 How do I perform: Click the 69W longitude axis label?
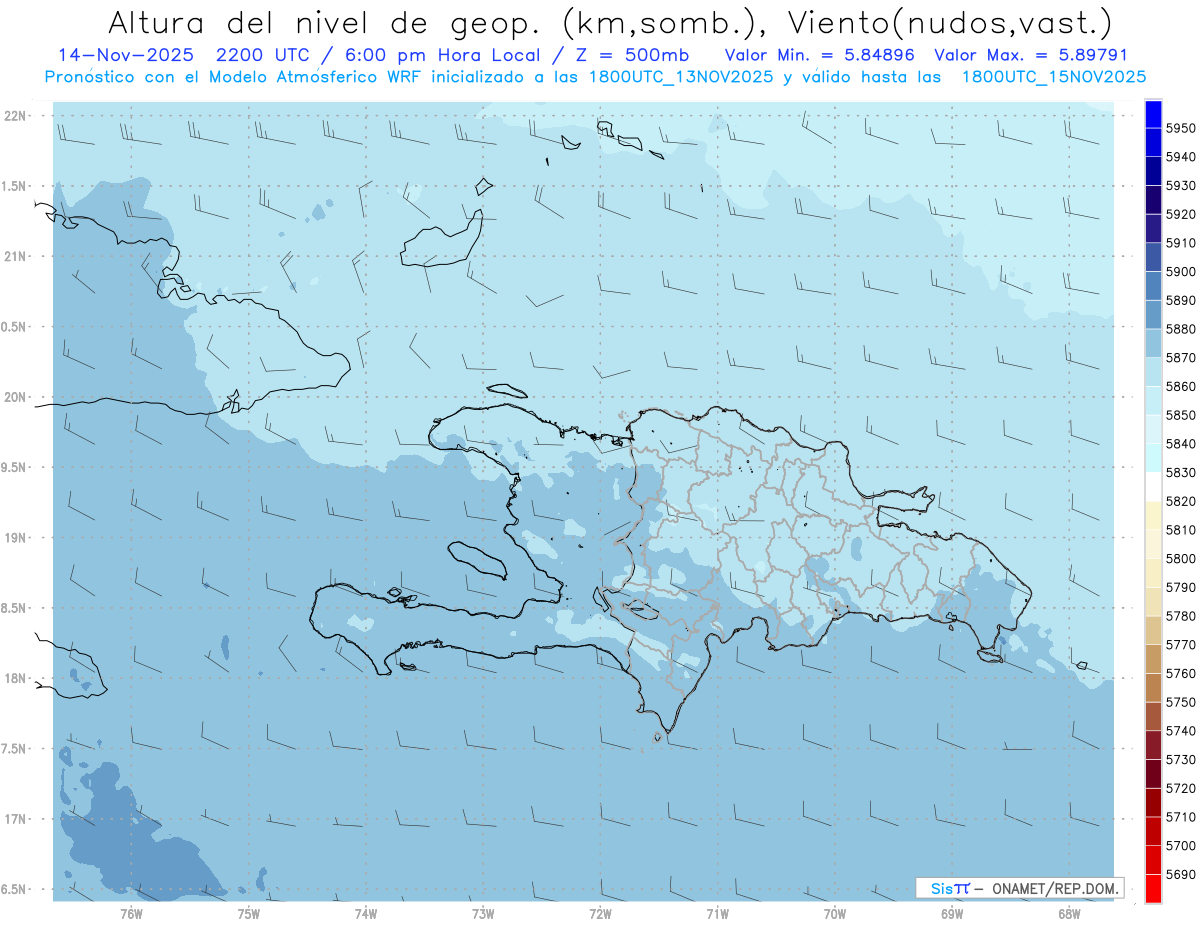point(952,913)
